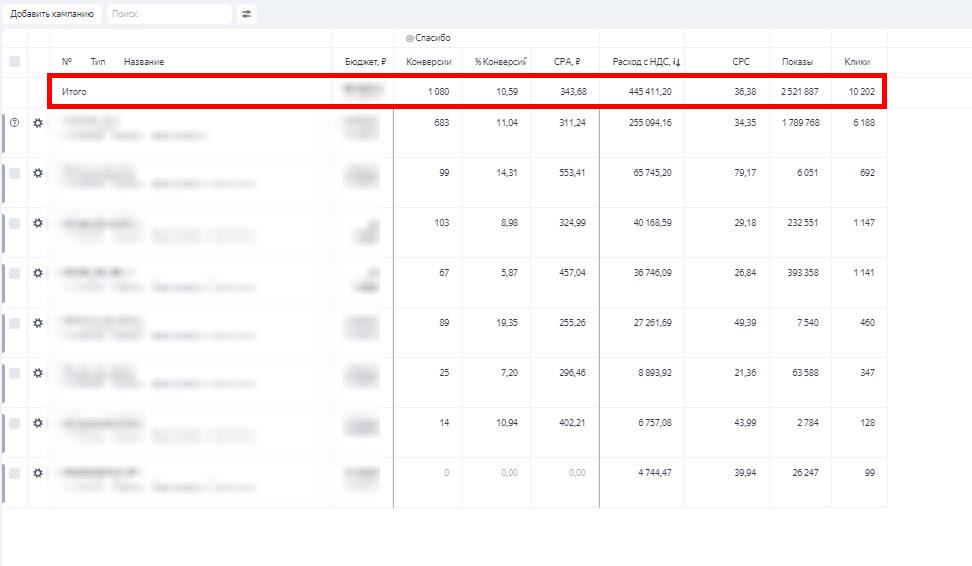Select spend cell 255 094,16
Image resolution: width=972 pixels, height=566 pixels.
(x=650, y=123)
